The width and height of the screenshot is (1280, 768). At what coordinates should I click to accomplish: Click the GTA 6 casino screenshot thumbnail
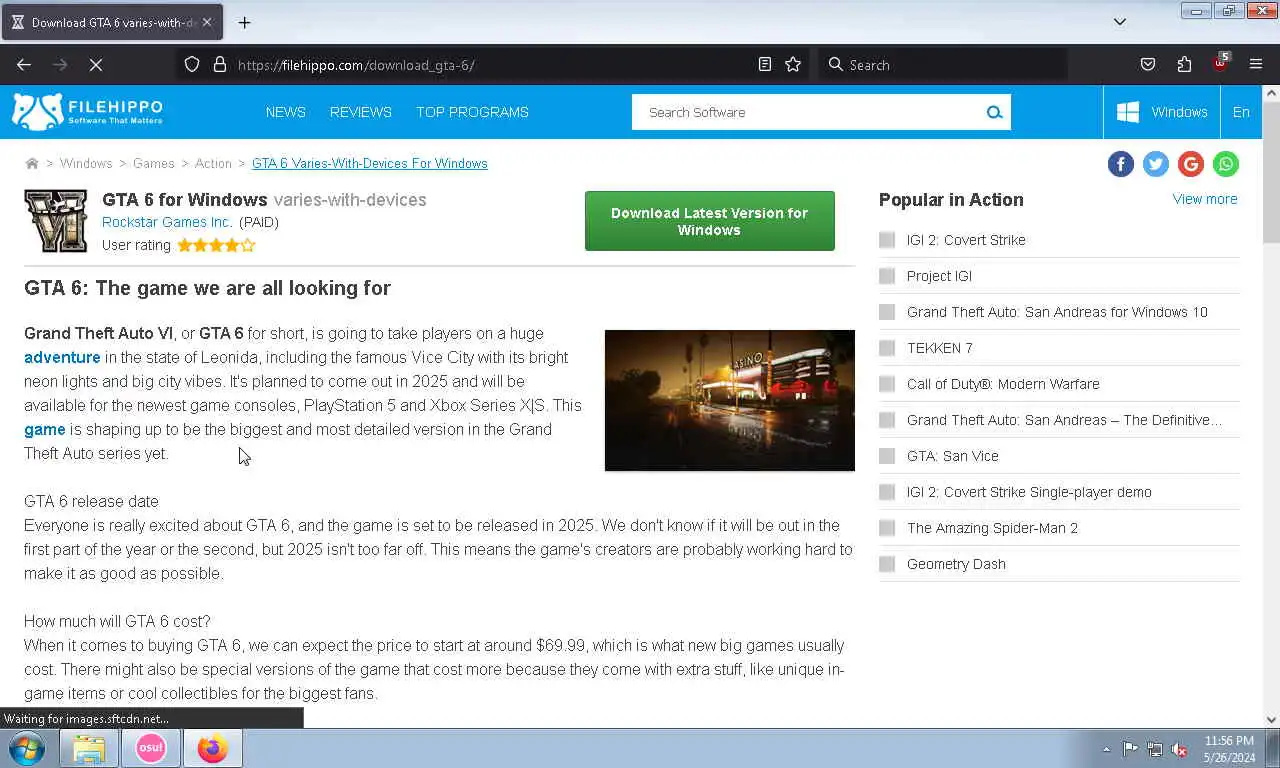click(730, 400)
